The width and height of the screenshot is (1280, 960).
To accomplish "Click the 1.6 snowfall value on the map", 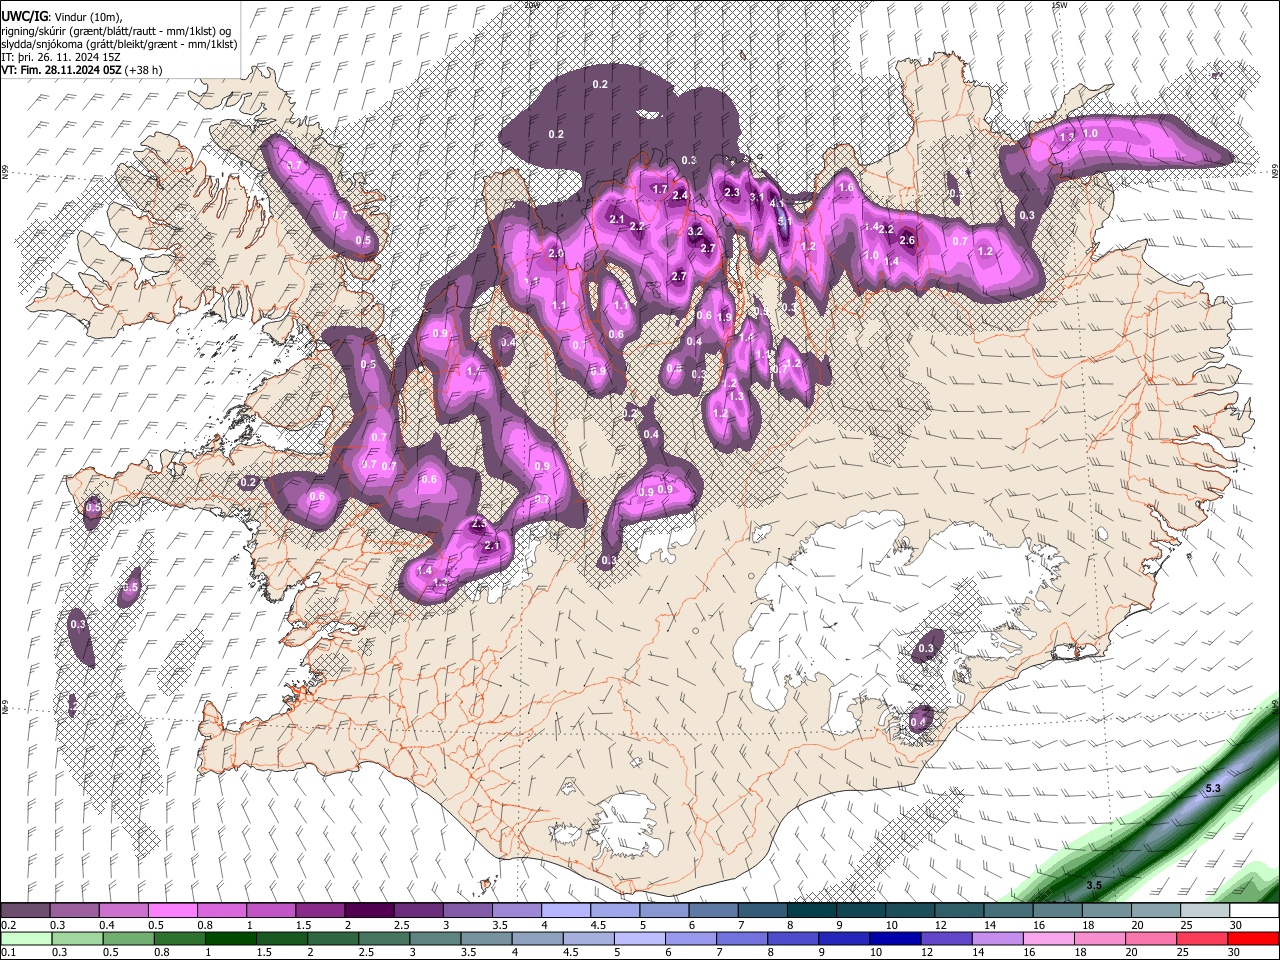I will (846, 187).
